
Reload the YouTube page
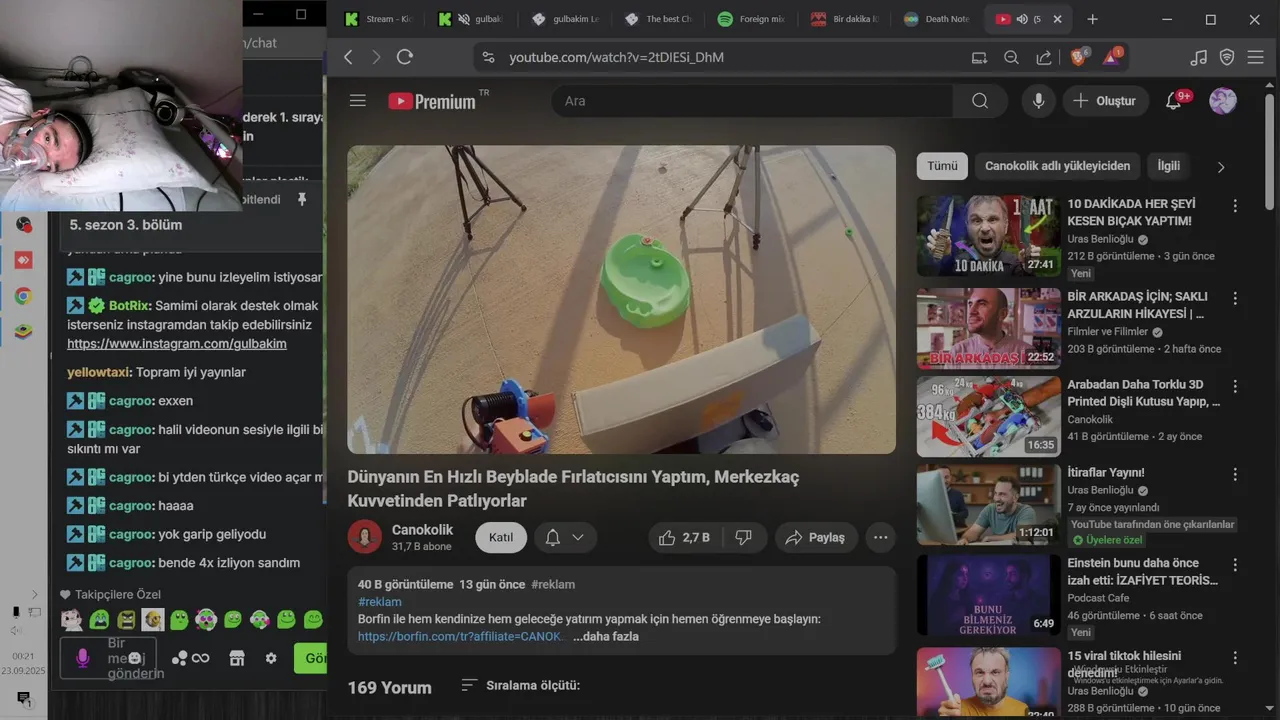(x=405, y=57)
